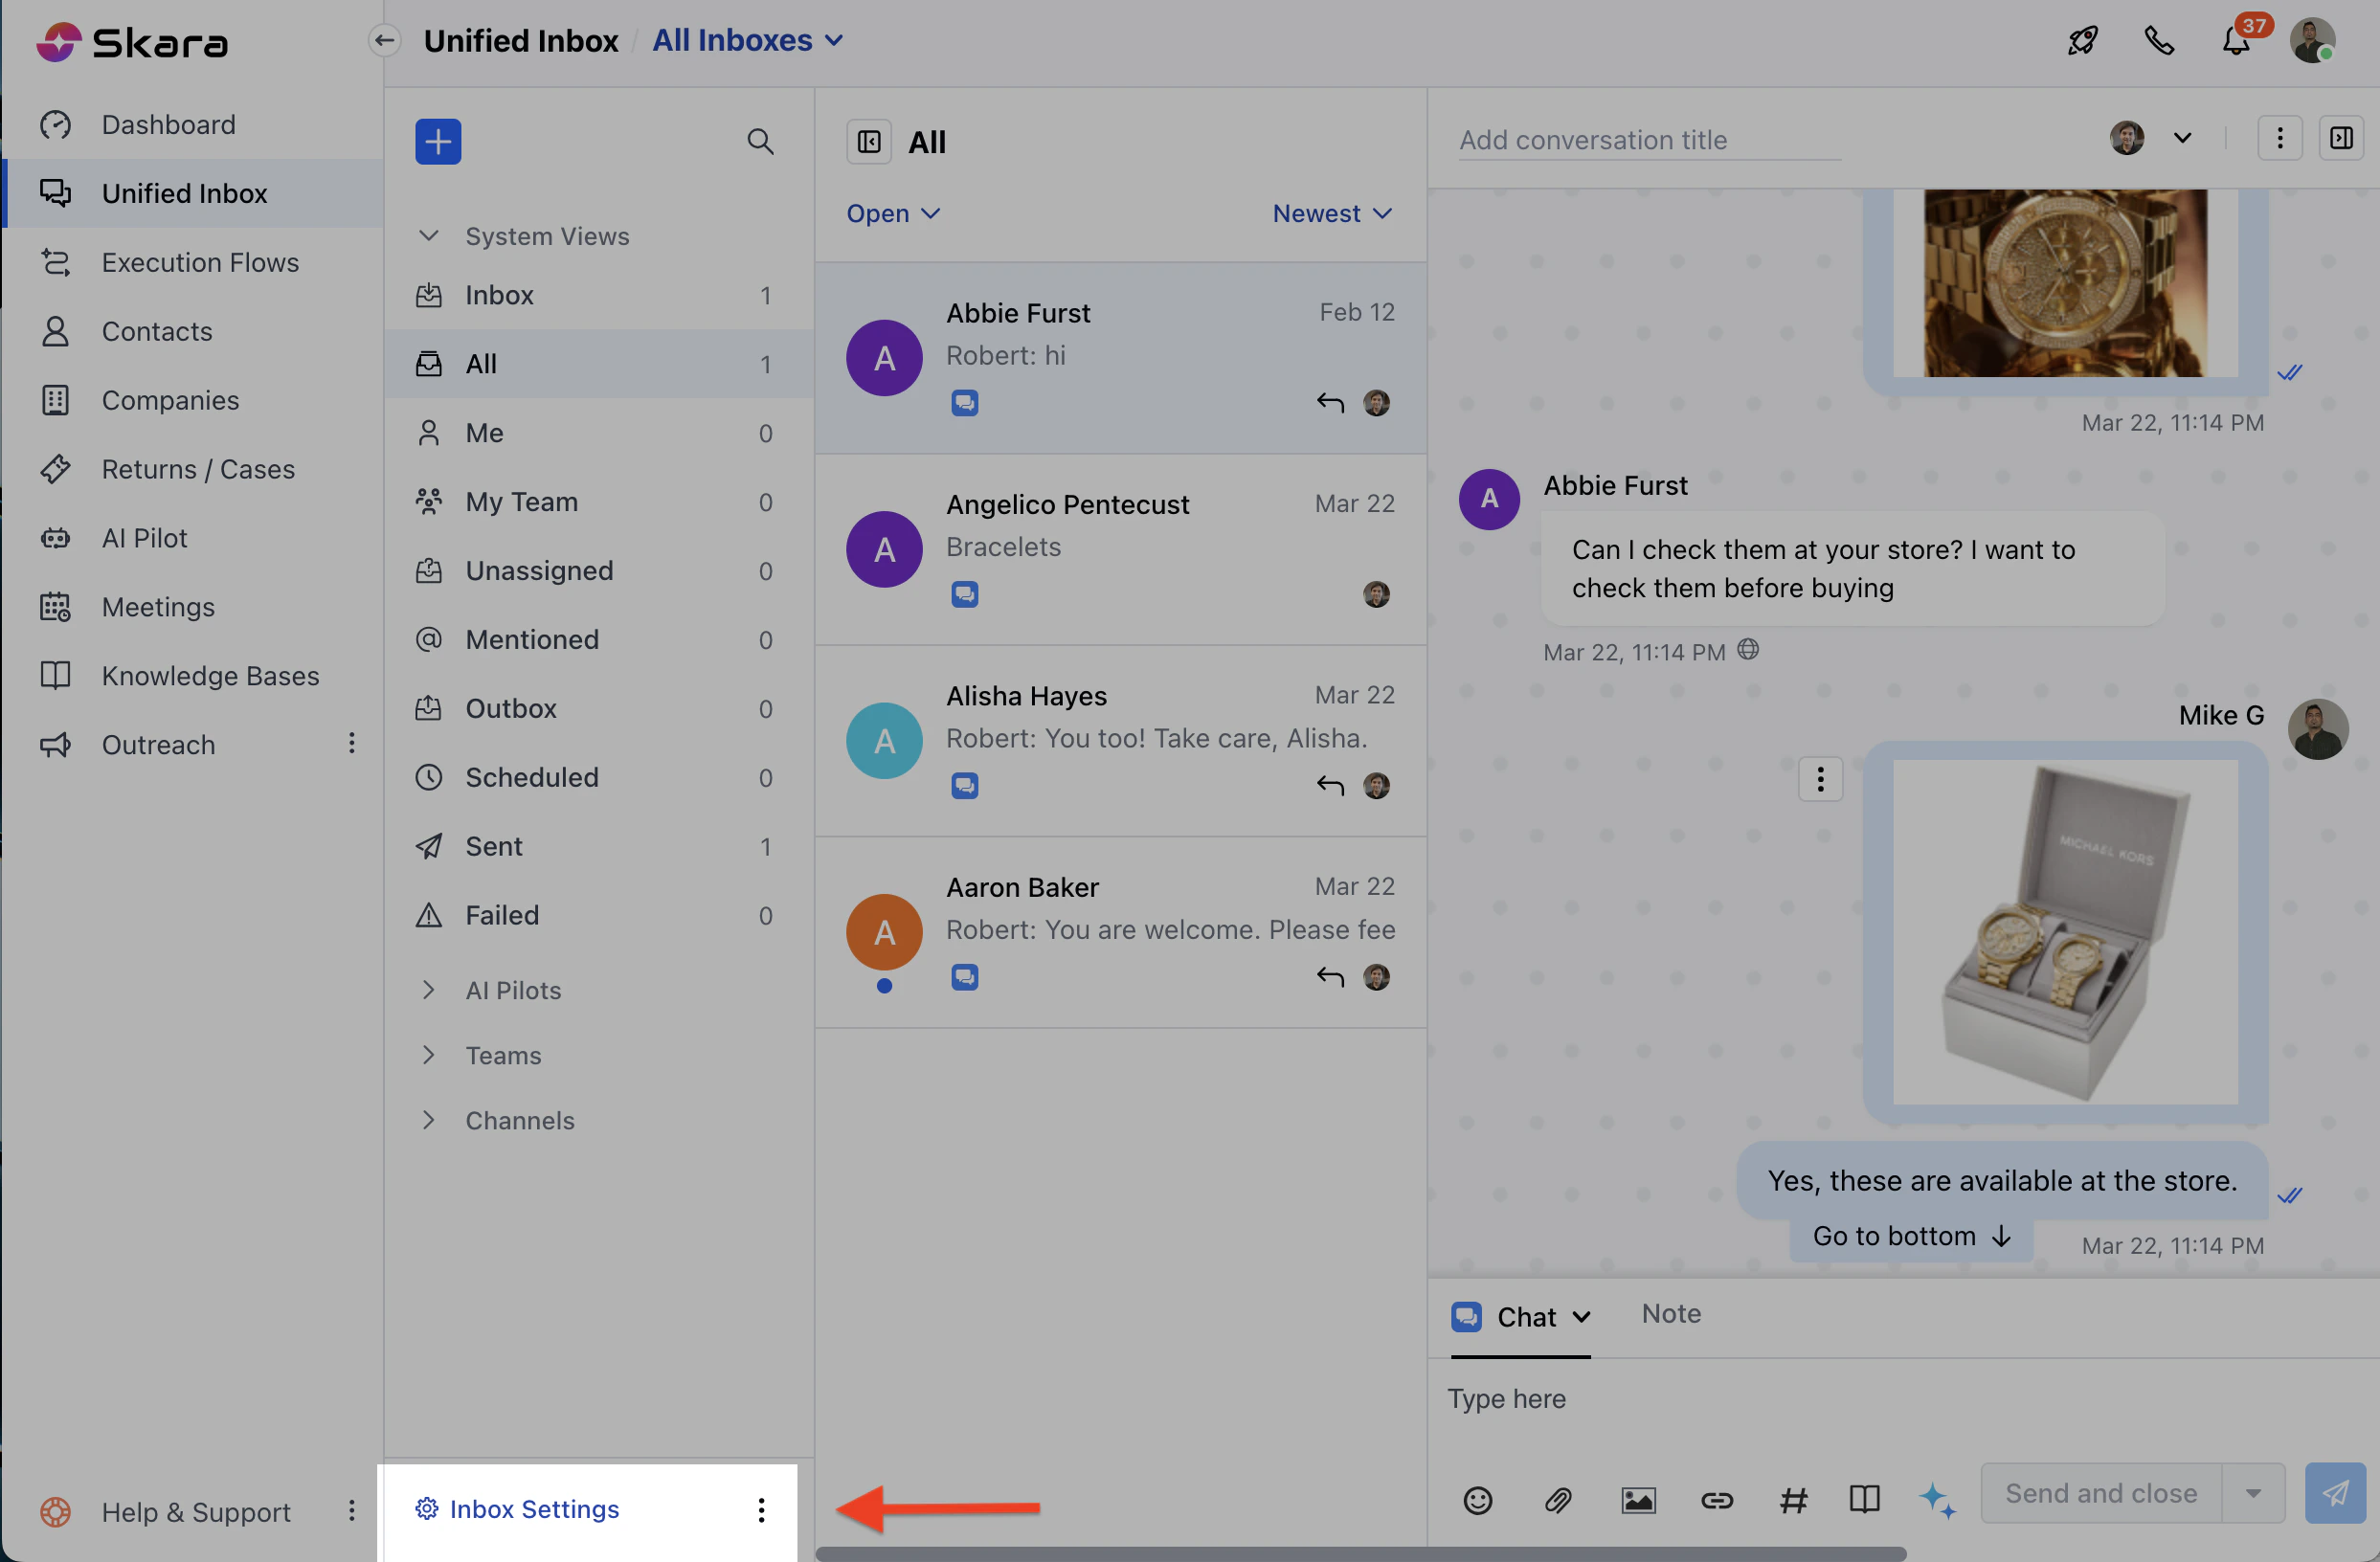Viewport: 2380px width, 1562px height.
Task: Click the horizontal scrollbar at bottom
Action: (x=1360, y=1553)
